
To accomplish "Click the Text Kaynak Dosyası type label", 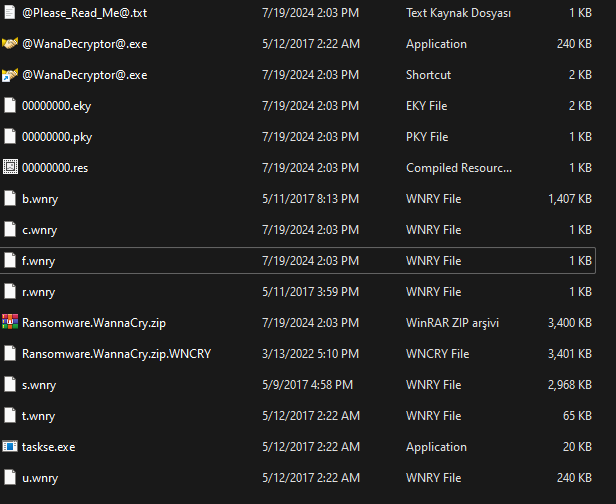I will (x=458, y=13).
